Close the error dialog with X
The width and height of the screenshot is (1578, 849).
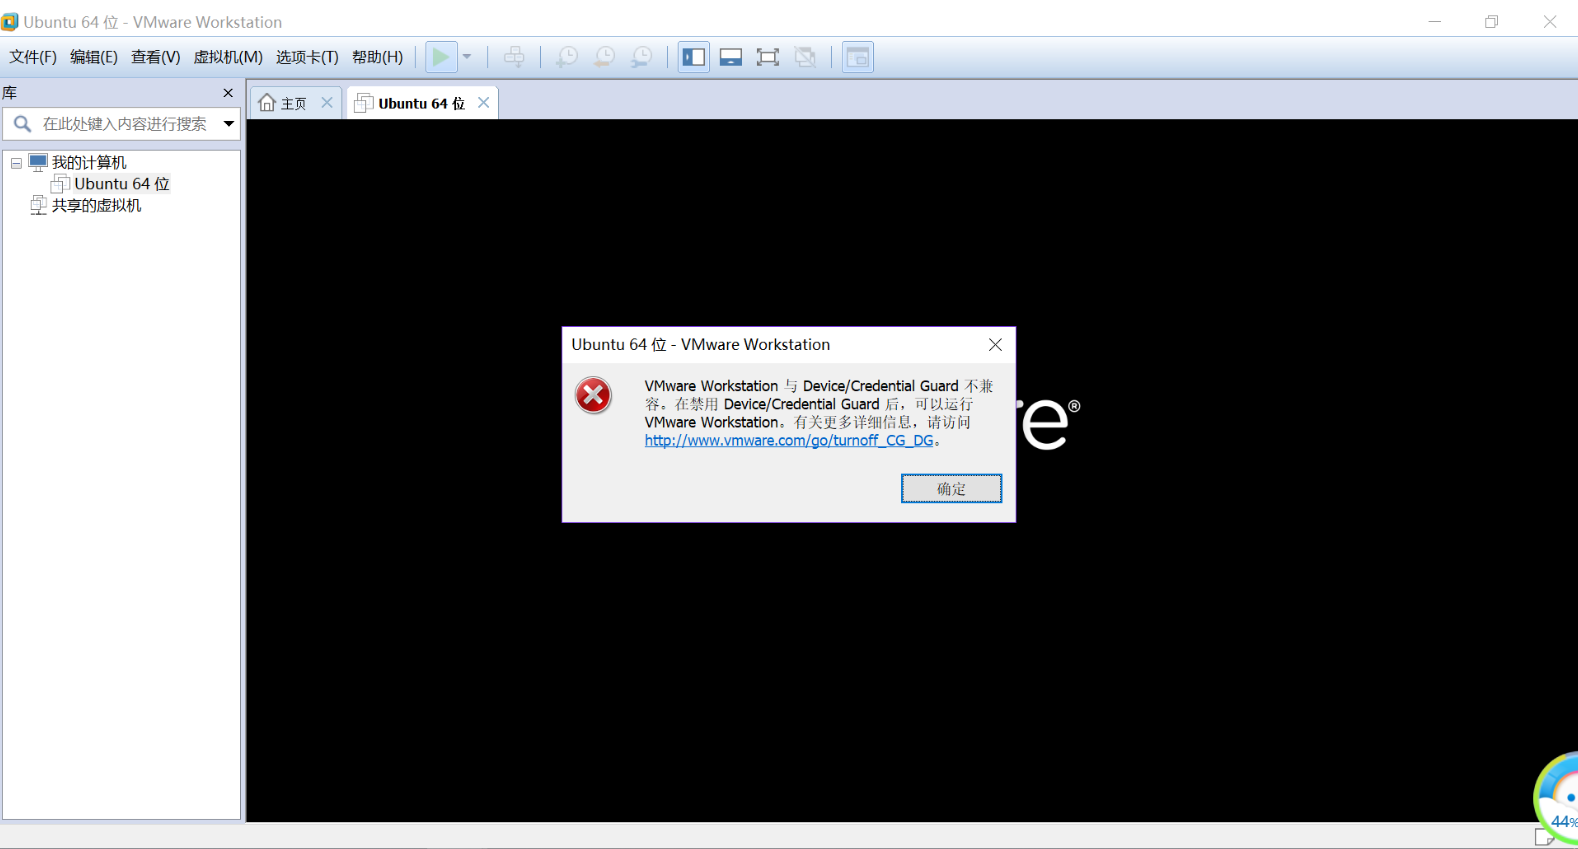point(995,344)
